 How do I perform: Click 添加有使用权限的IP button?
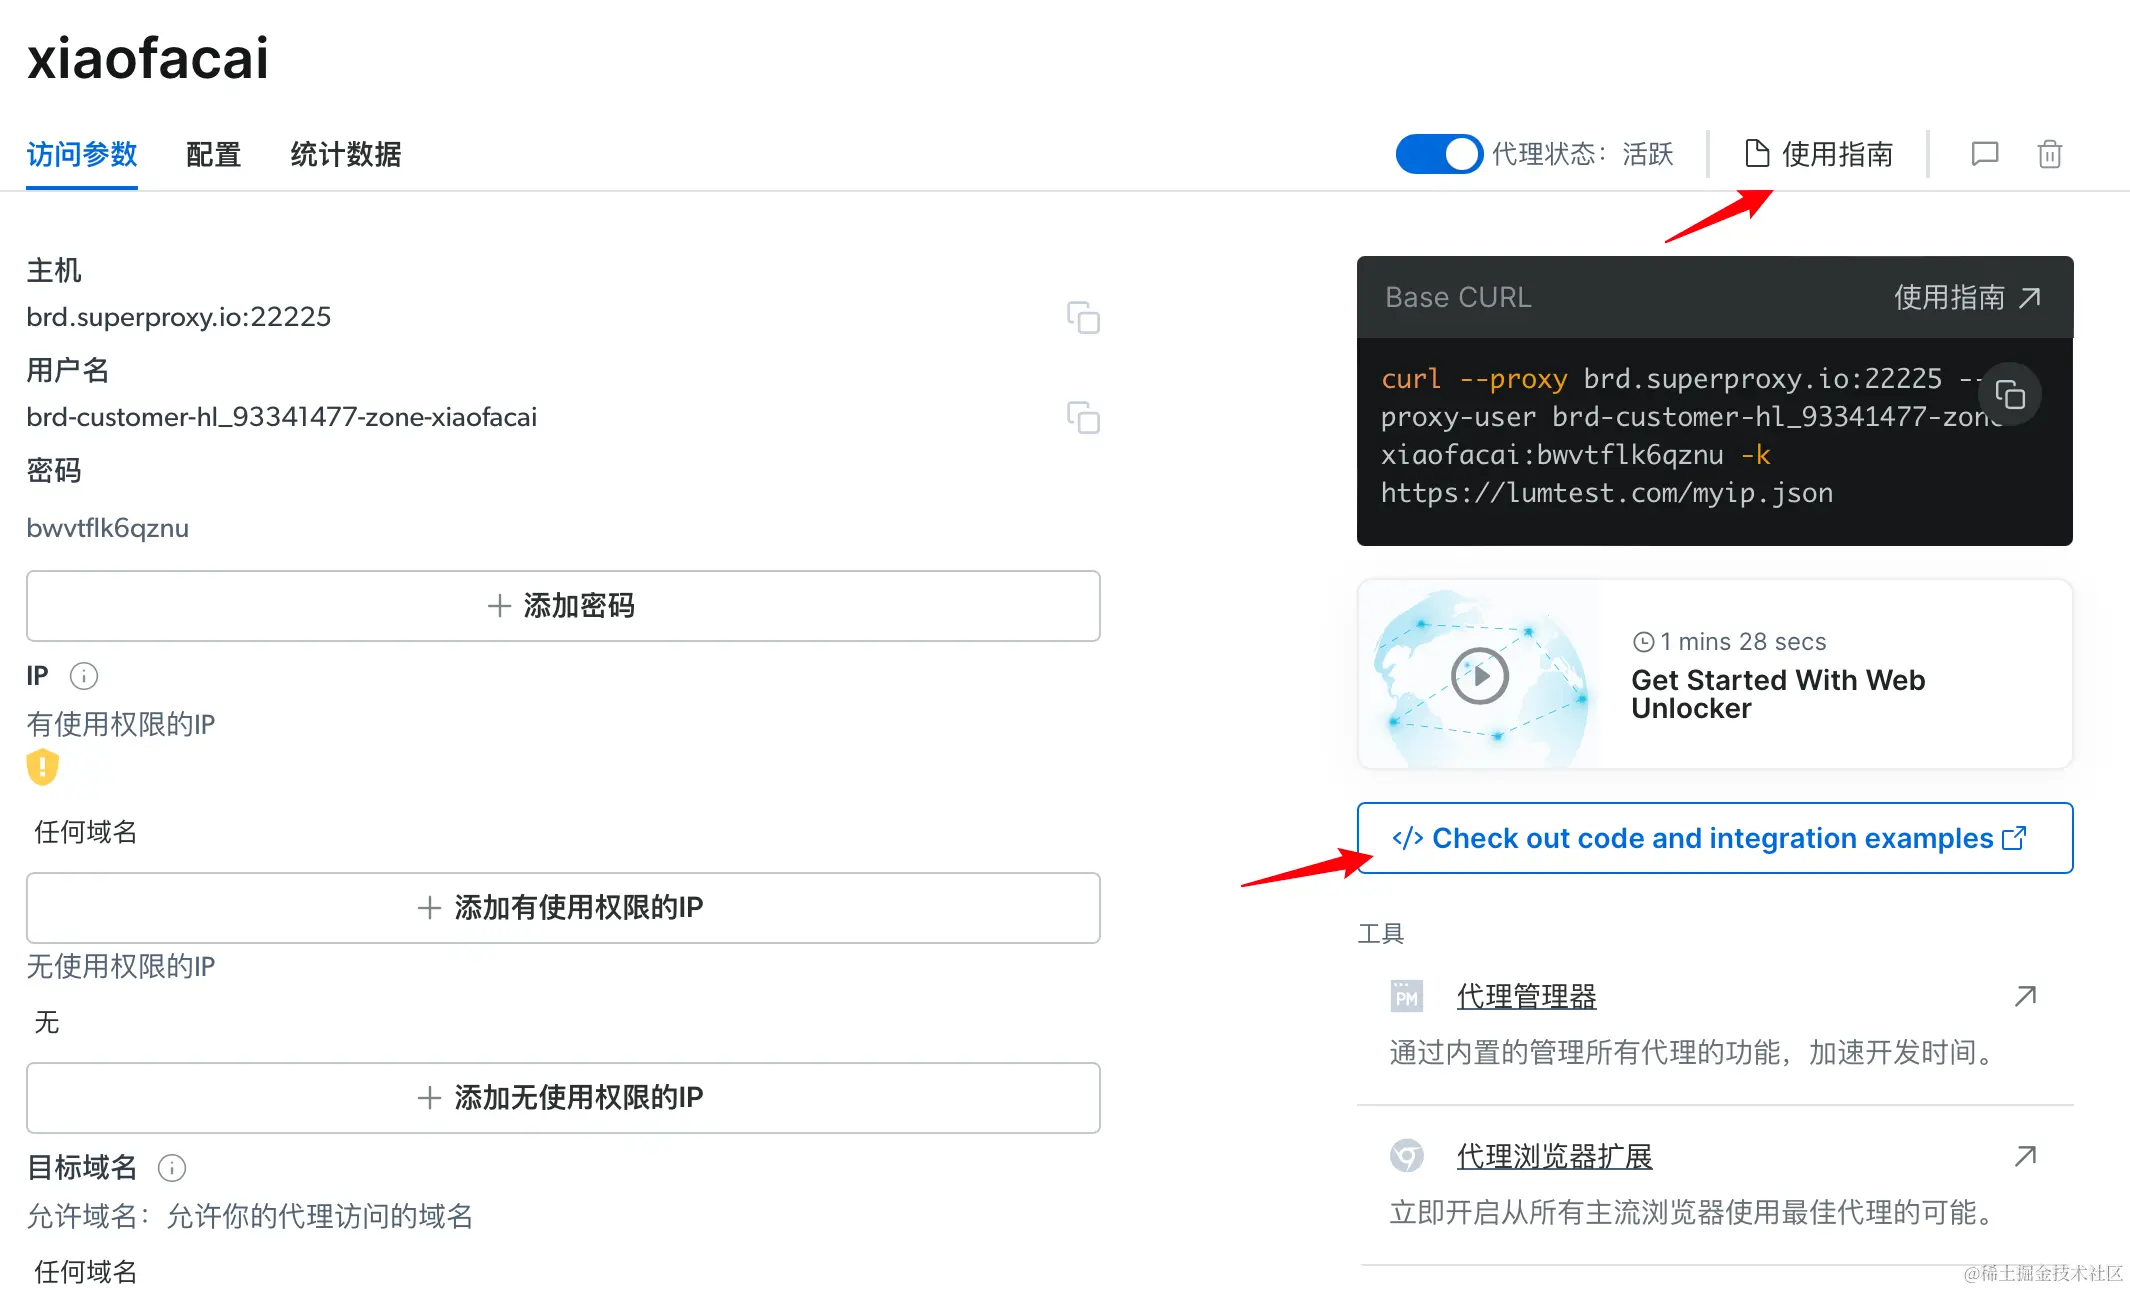click(563, 908)
